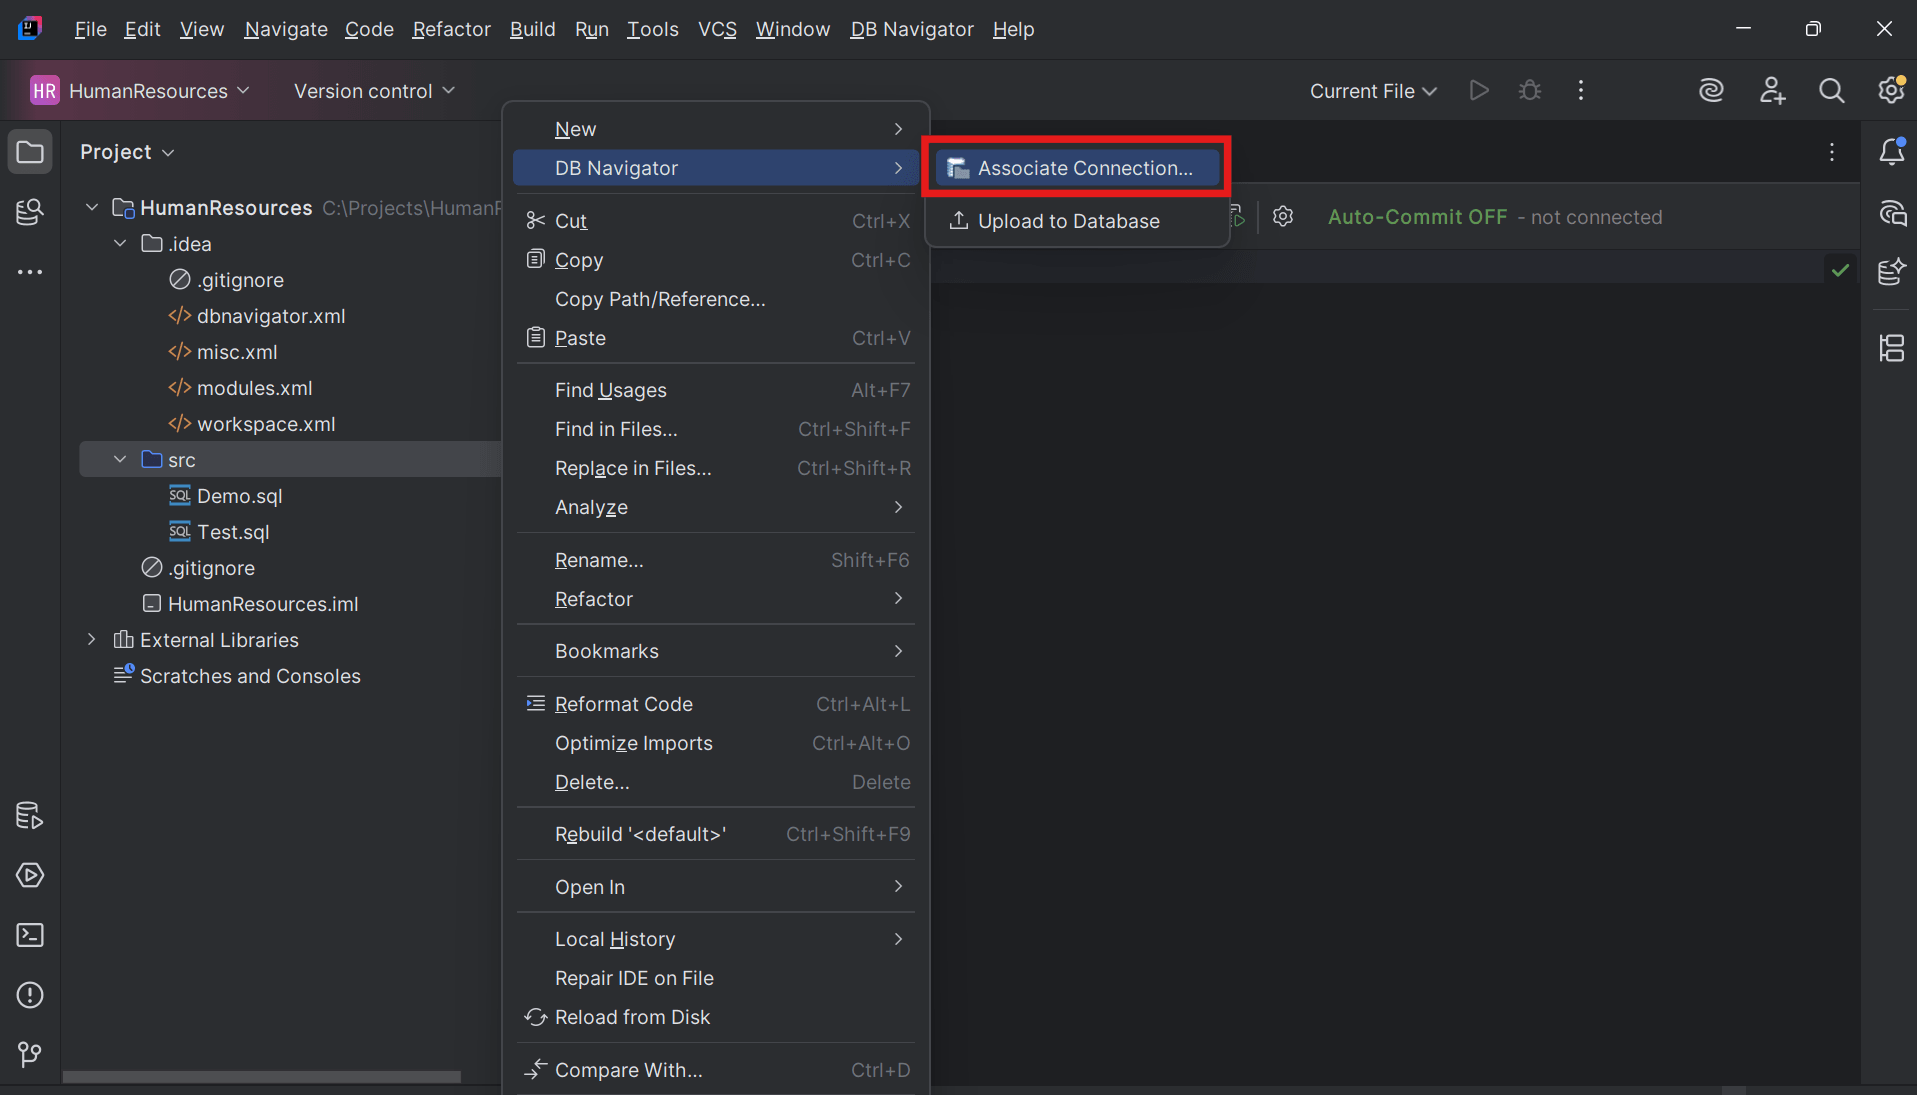
Task: Open the Problems tool window
Action: click(30, 995)
